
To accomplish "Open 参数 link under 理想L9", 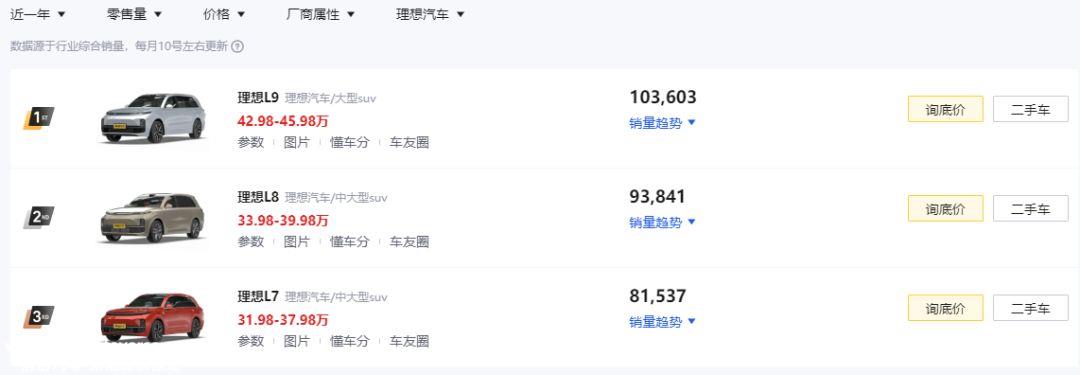I will coord(251,142).
